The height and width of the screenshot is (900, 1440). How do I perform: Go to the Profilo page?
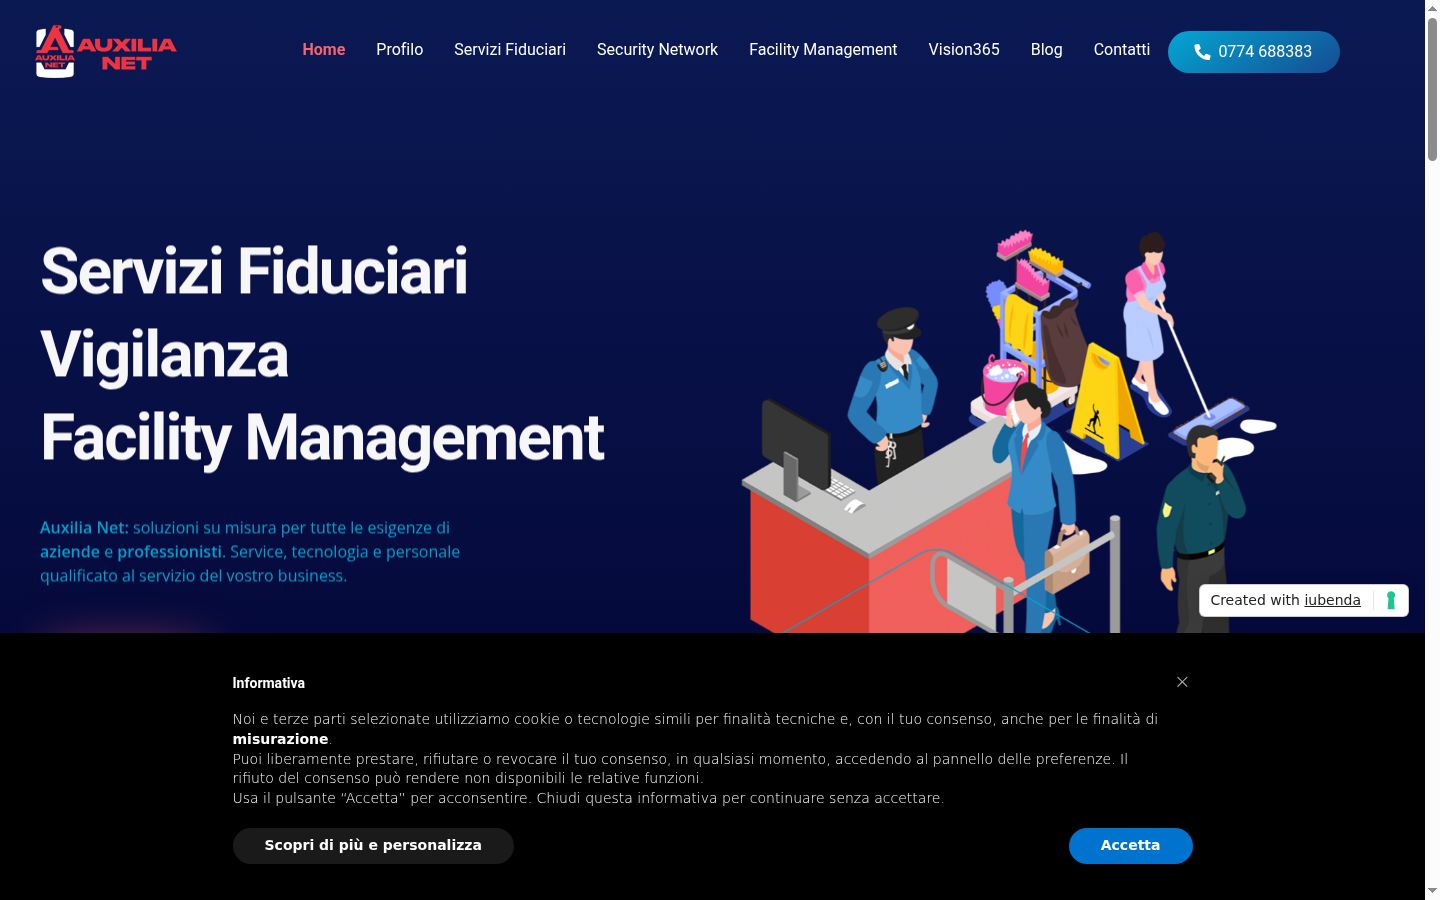(400, 50)
